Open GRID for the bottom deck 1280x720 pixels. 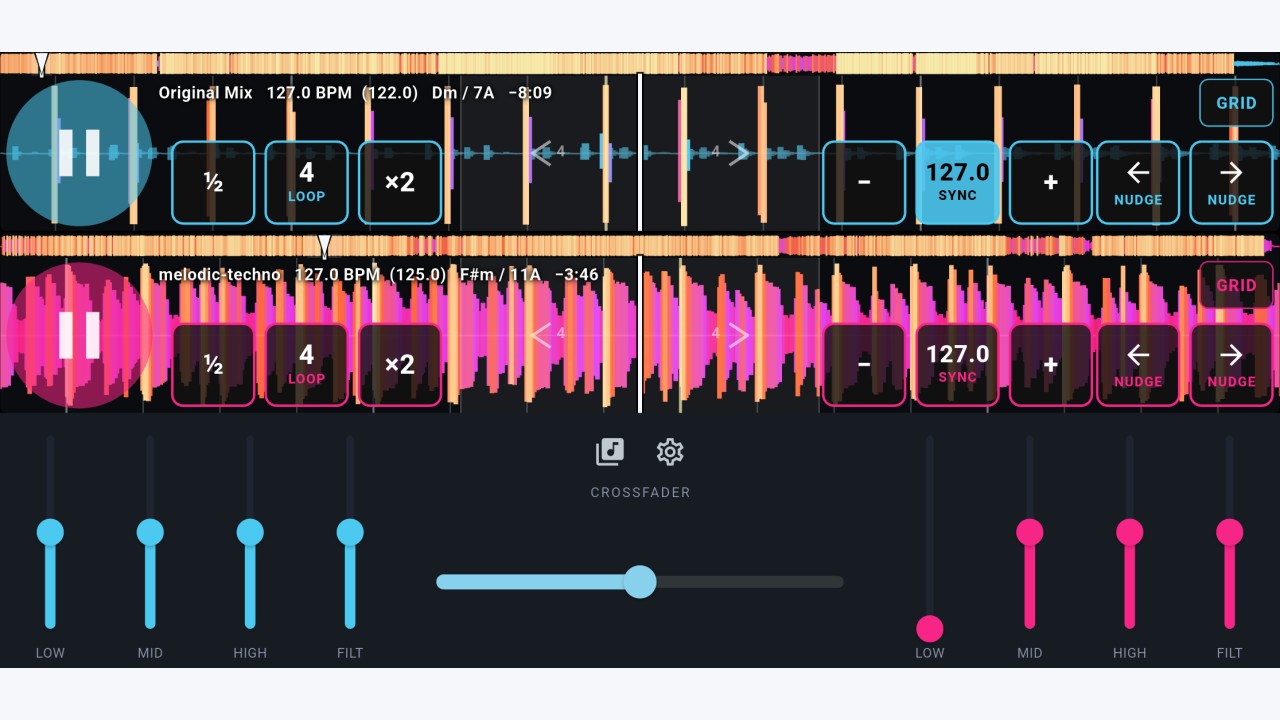[1236, 285]
